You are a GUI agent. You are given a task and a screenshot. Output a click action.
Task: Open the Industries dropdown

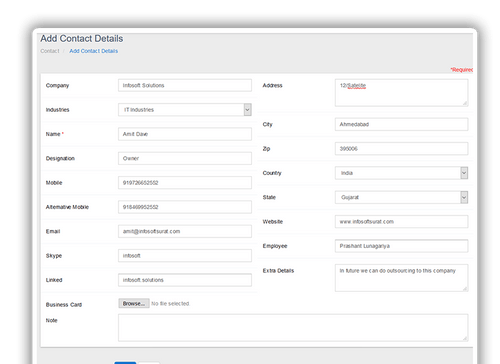tap(185, 110)
